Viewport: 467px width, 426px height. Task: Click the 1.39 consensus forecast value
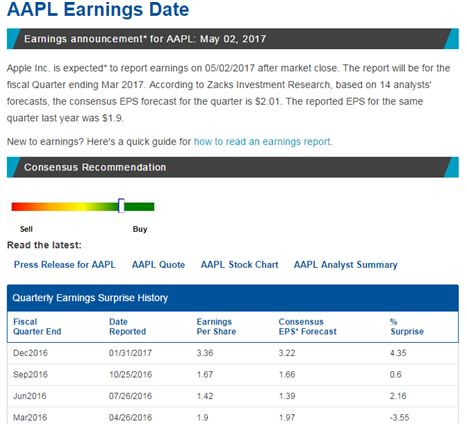point(287,396)
